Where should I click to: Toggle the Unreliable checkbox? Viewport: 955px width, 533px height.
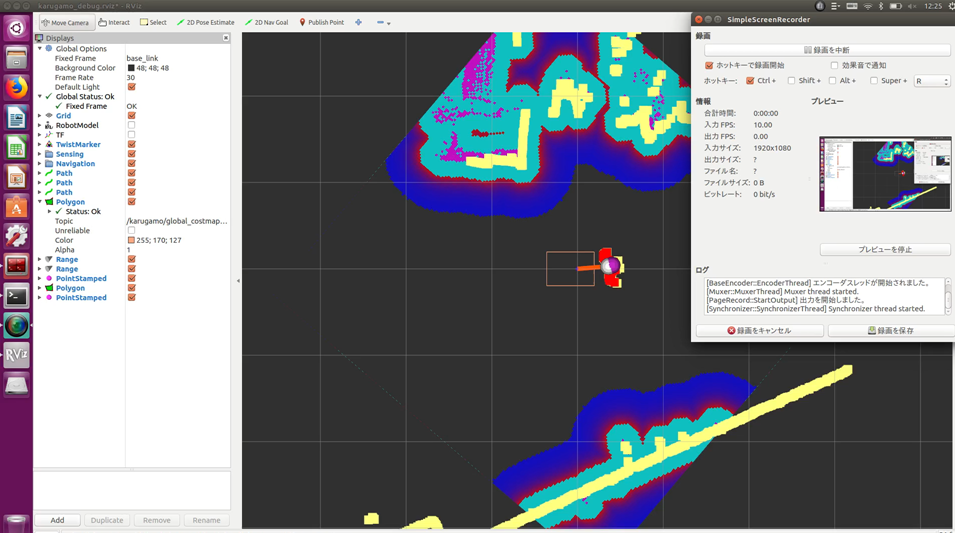(x=131, y=231)
